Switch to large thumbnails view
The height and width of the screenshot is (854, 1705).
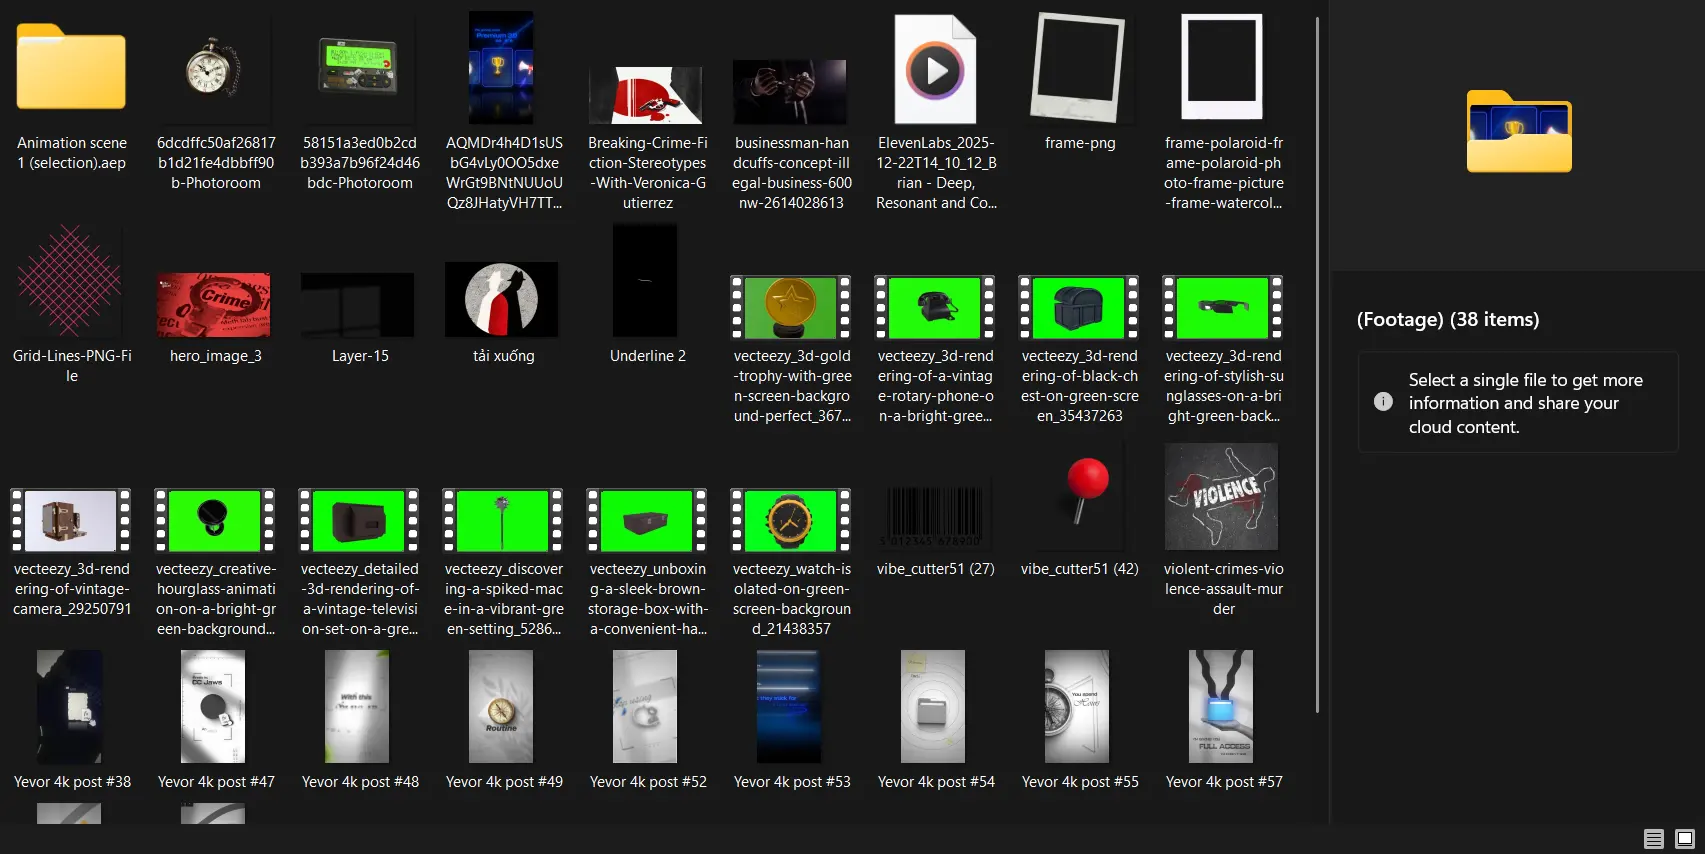[1685, 839]
